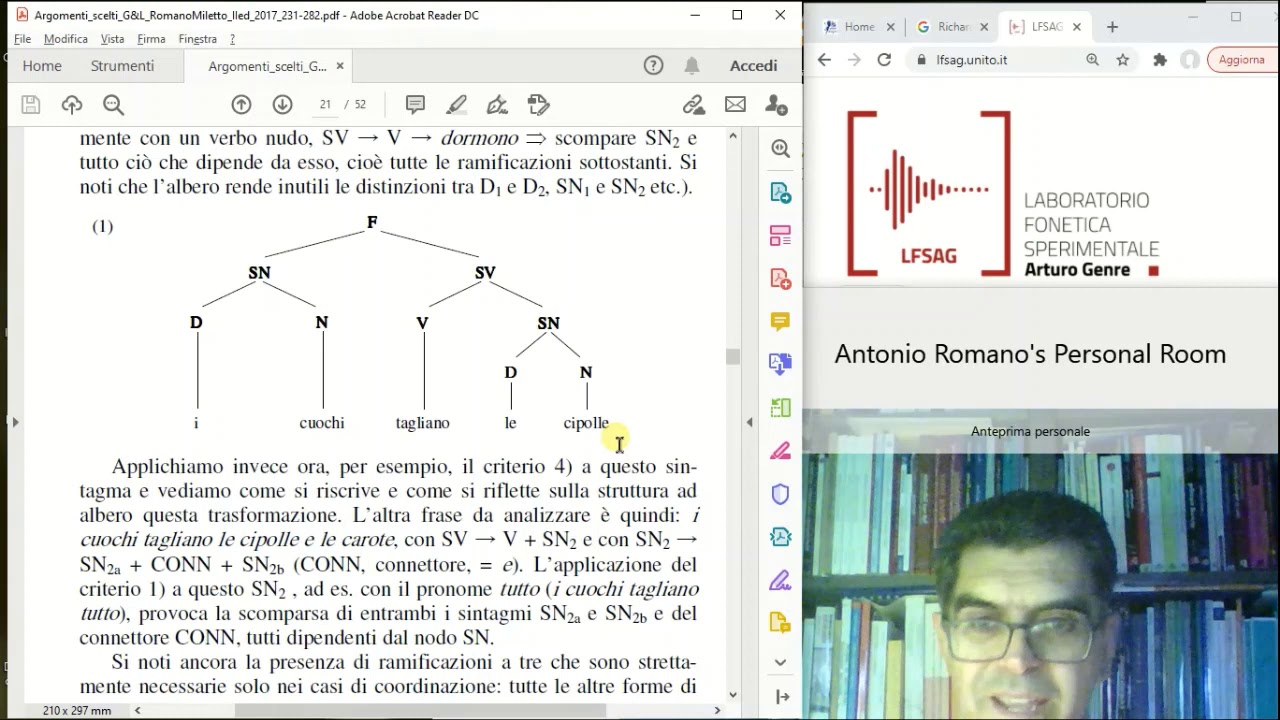Open the Acrobat help question mark
The width and height of the screenshot is (1280, 720).
[653, 66]
